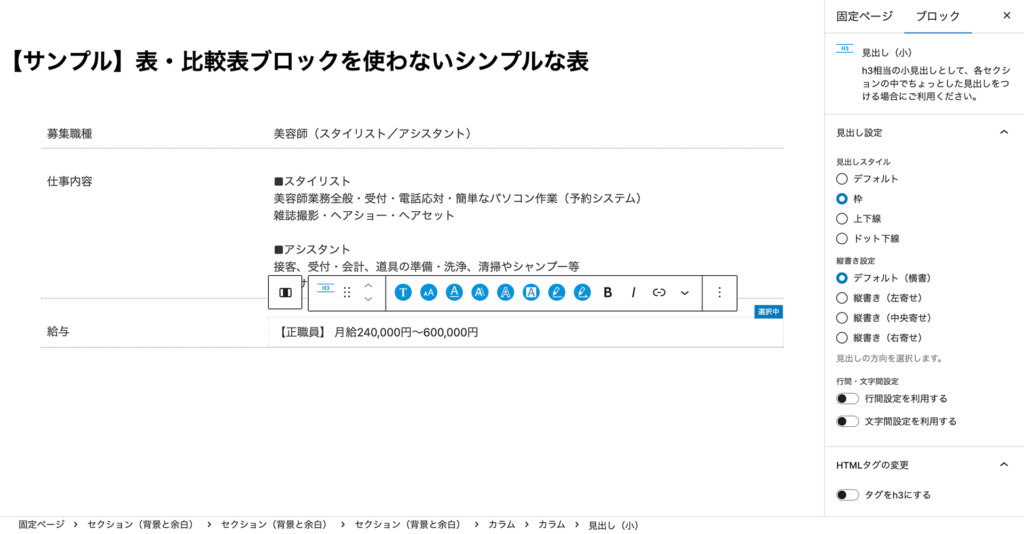Click the カラム breadcrumb before 見出し（小）
The image size is (1024, 534).
551,525
